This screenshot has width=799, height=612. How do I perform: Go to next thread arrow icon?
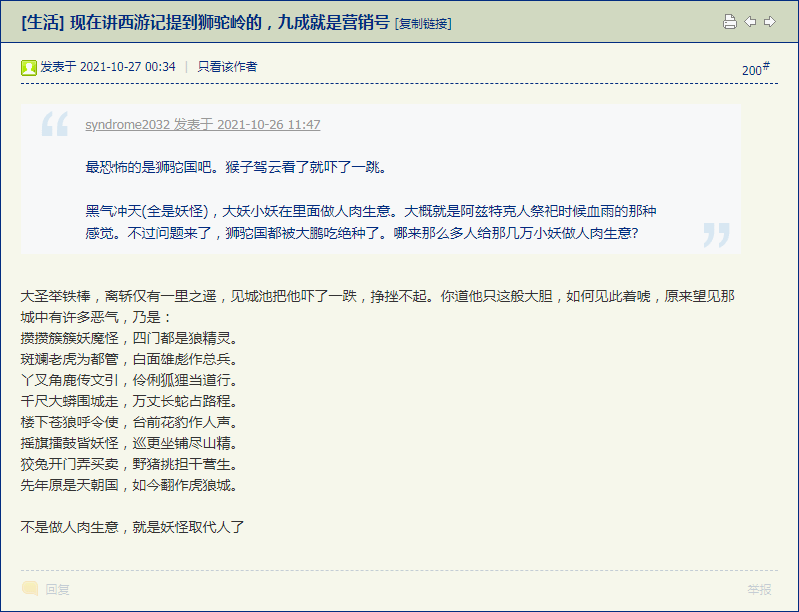coord(769,22)
